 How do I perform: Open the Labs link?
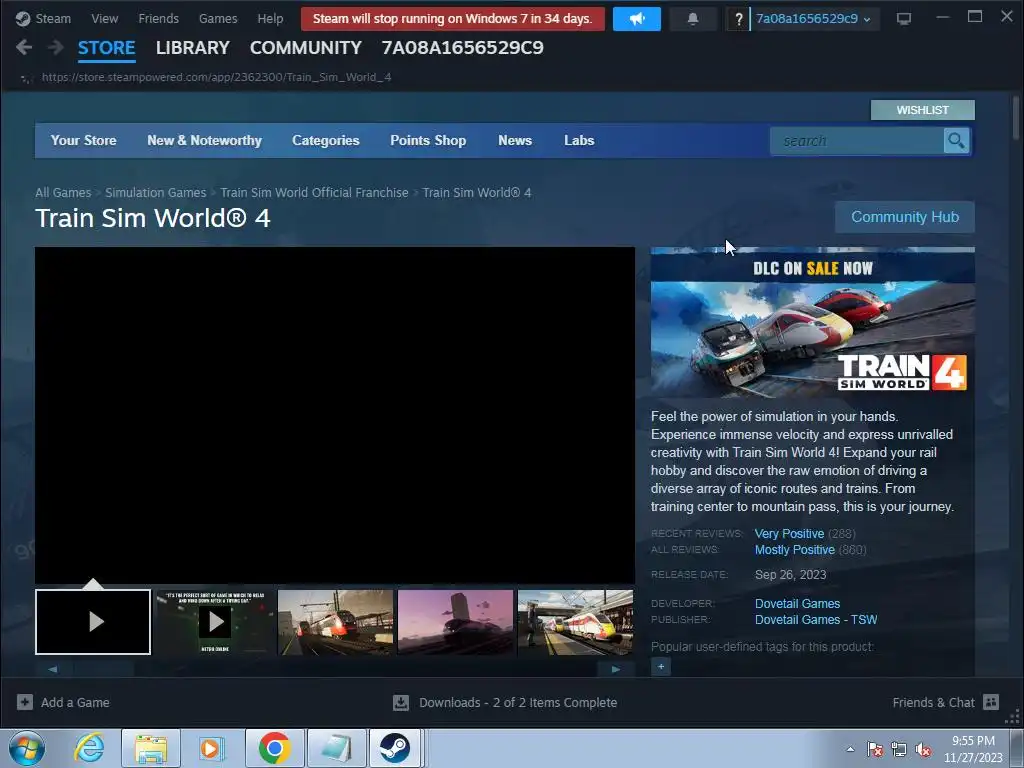click(x=579, y=140)
